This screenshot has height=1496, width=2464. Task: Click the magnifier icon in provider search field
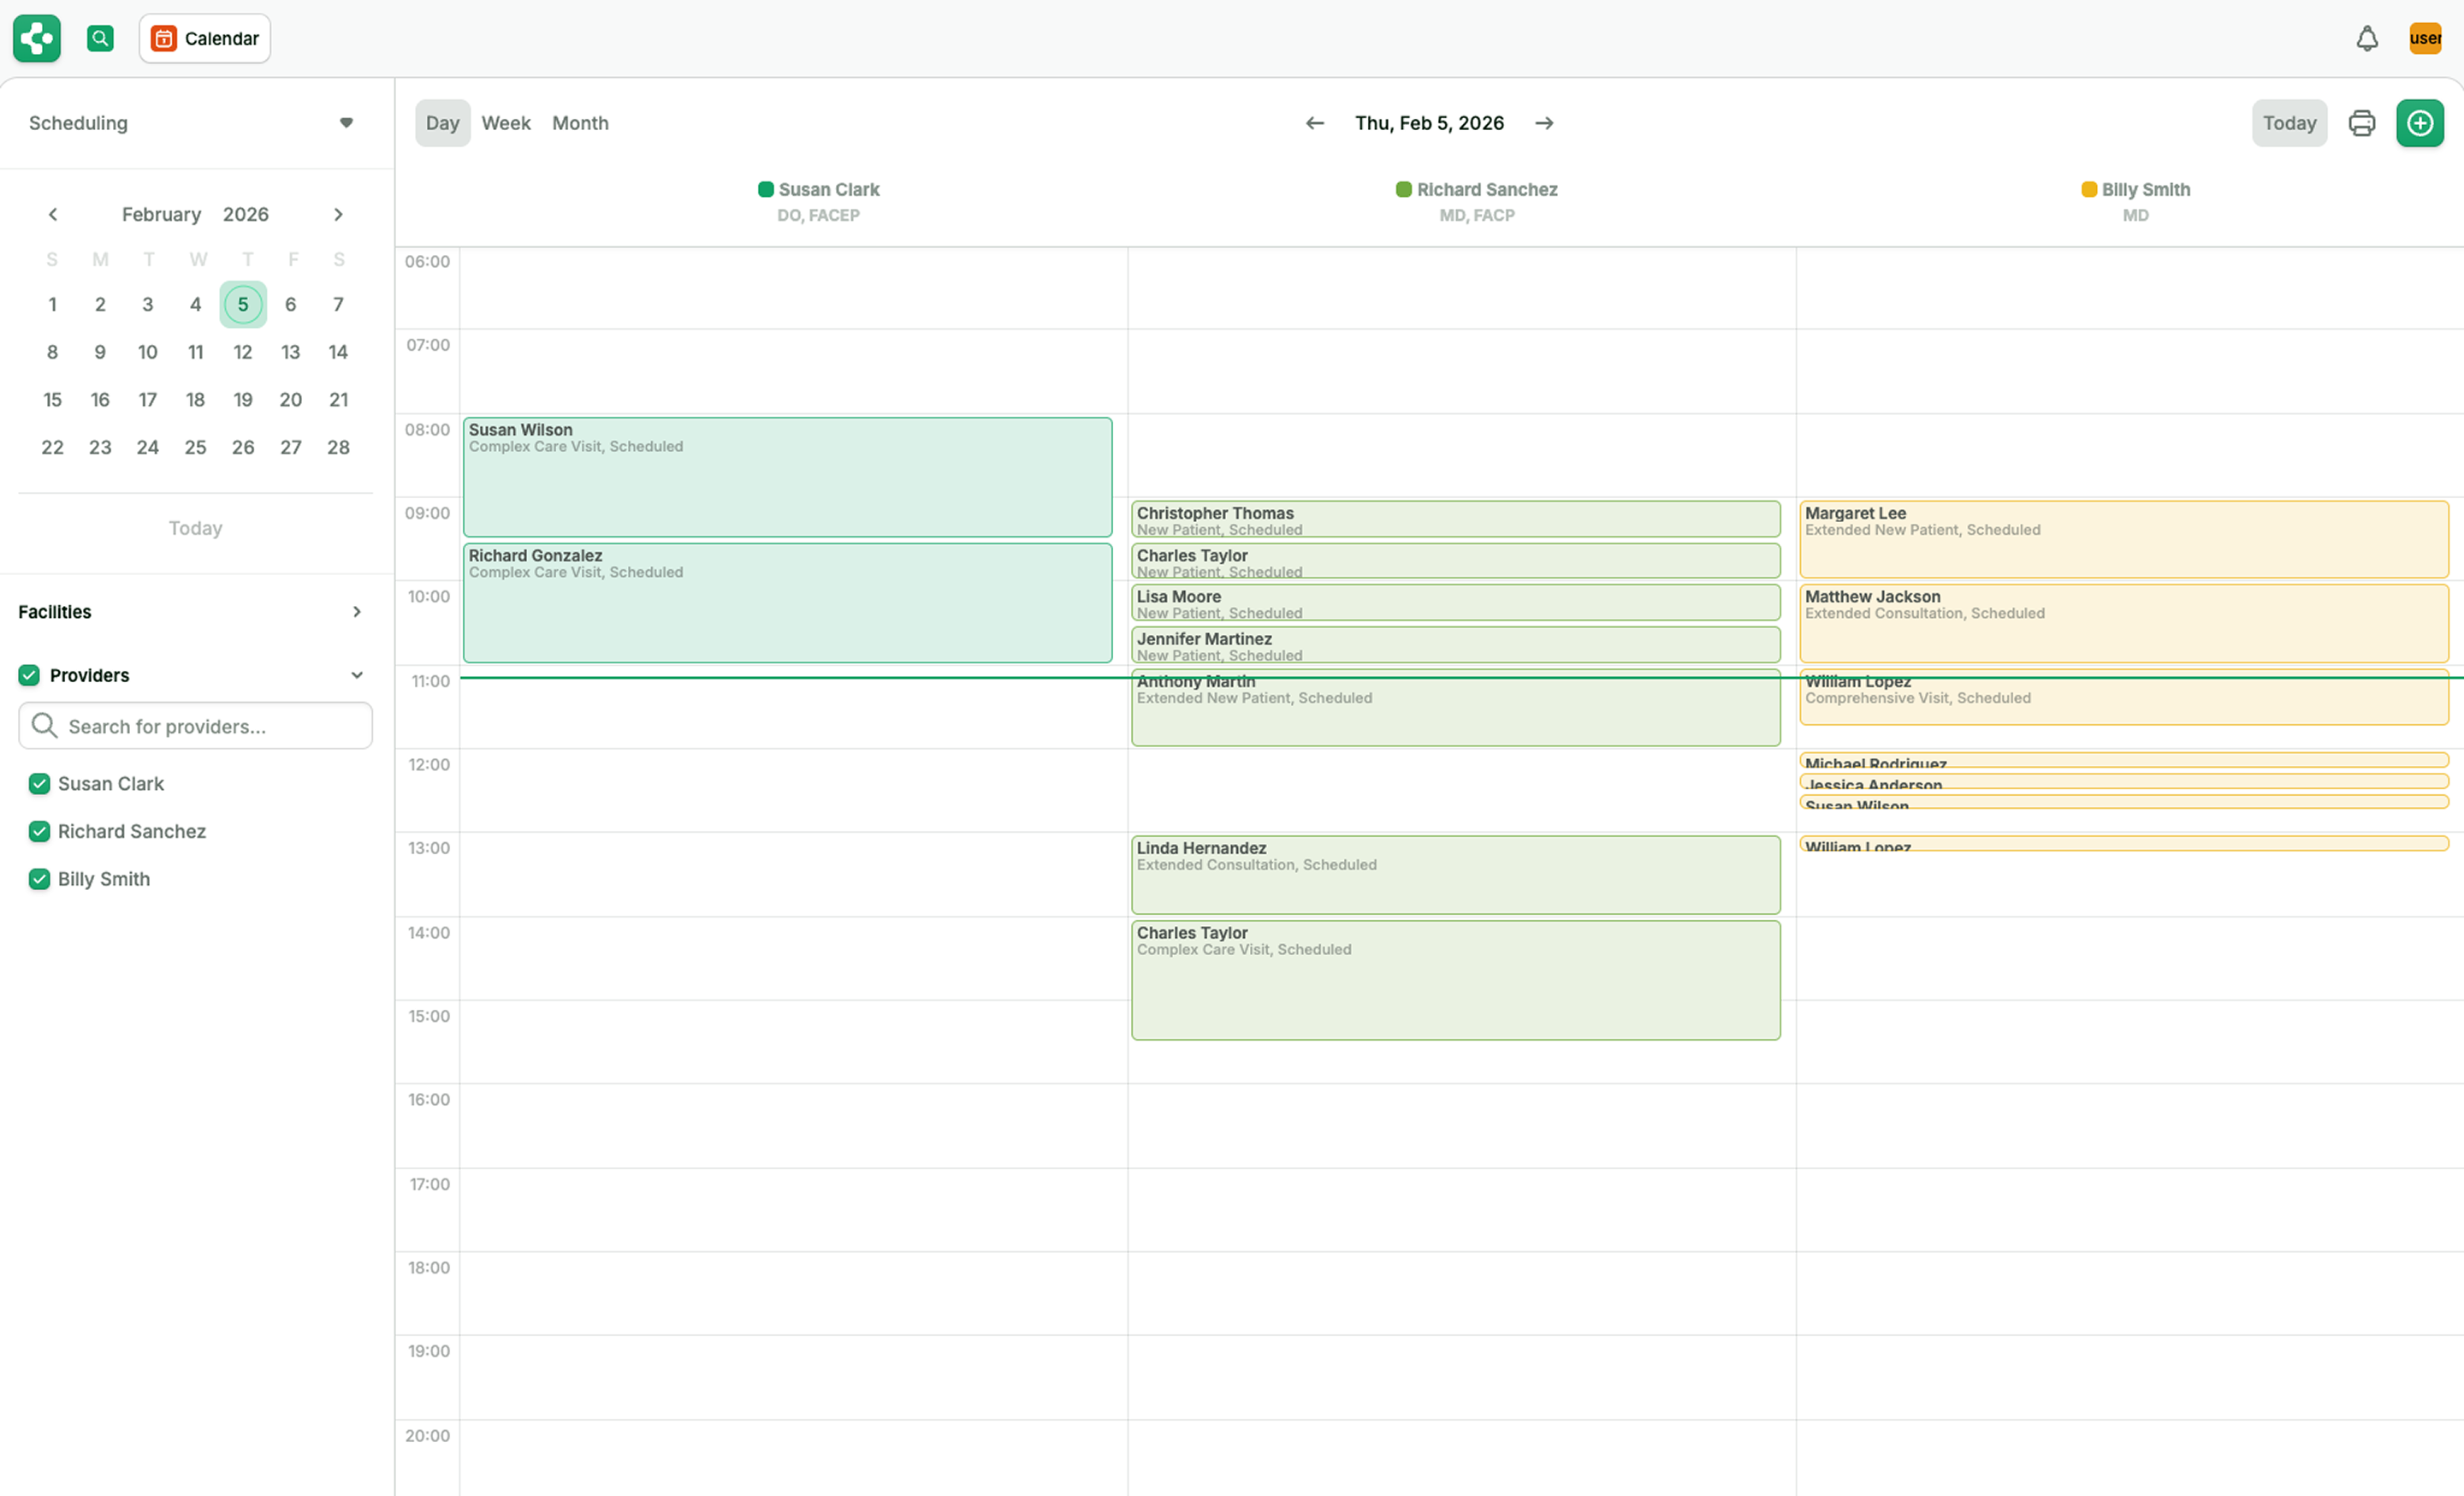(44, 725)
